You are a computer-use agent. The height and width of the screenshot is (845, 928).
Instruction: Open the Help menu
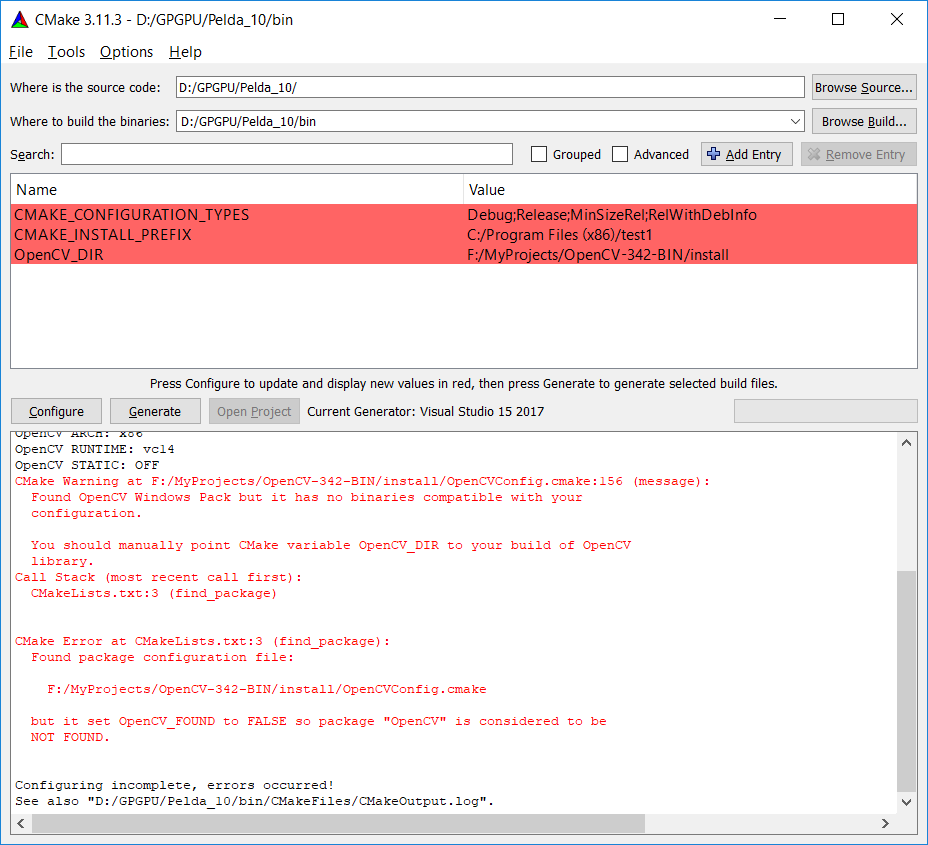coord(185,52)
